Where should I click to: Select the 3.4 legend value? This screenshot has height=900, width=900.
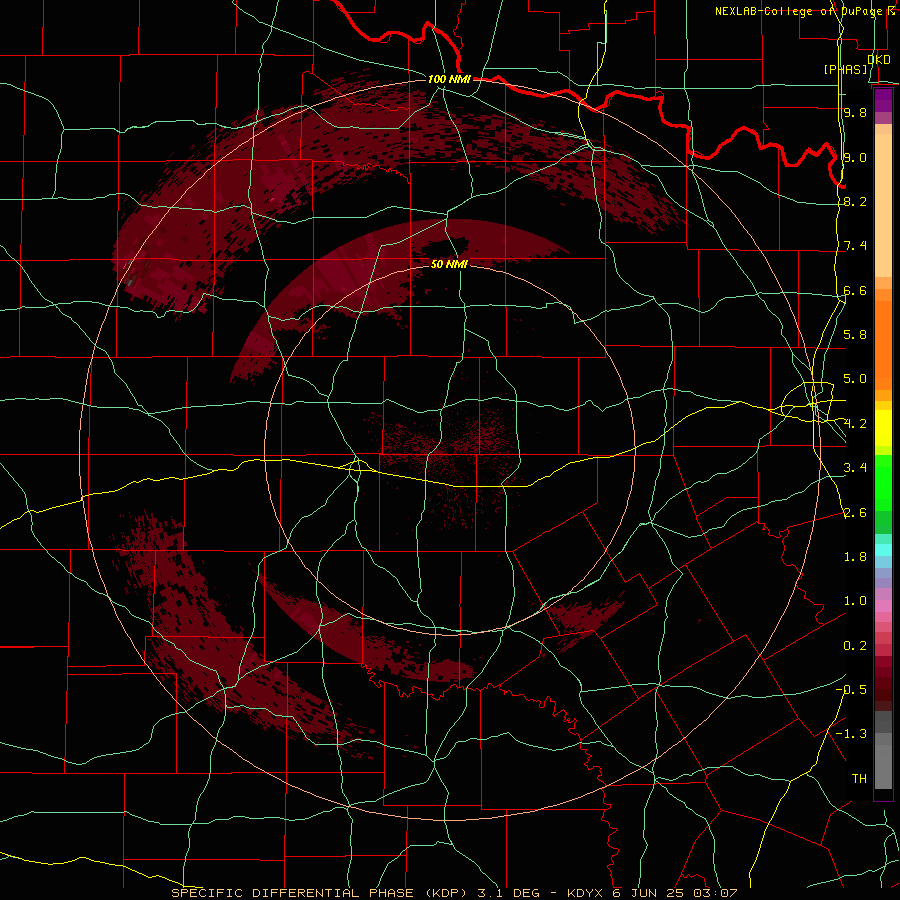click(x=855, y=468)
